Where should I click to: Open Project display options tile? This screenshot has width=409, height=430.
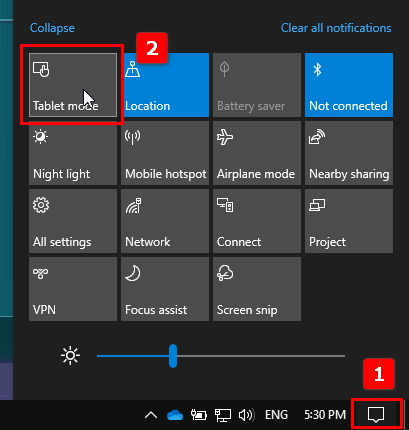click(x=349, y=221)
